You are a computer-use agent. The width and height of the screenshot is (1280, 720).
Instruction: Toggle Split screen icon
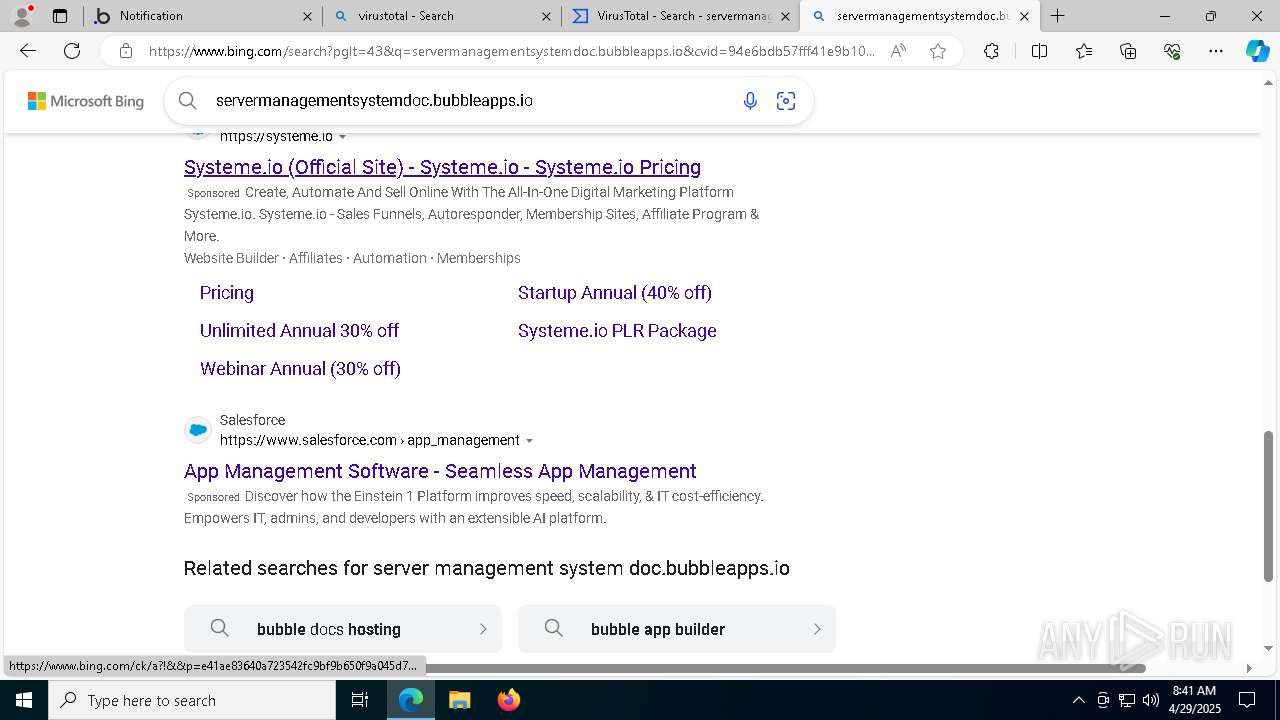pyautogui.click(x=1039, y=51)
